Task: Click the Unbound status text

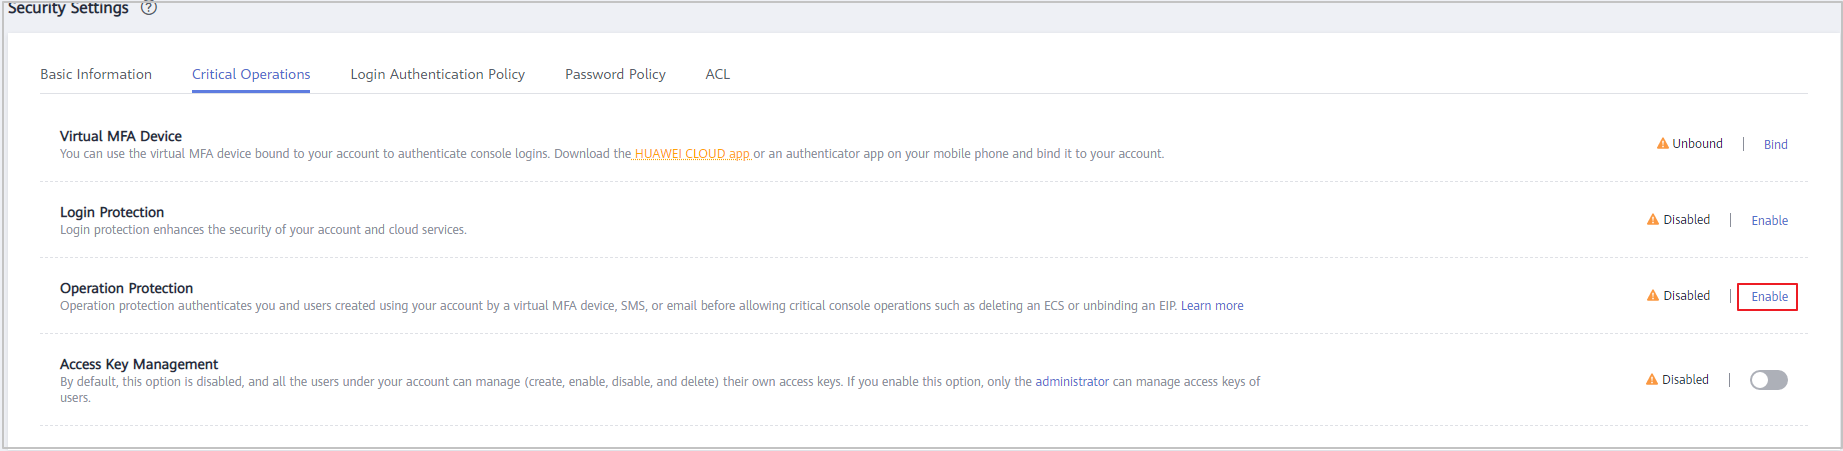Action: coord(1698,144)
